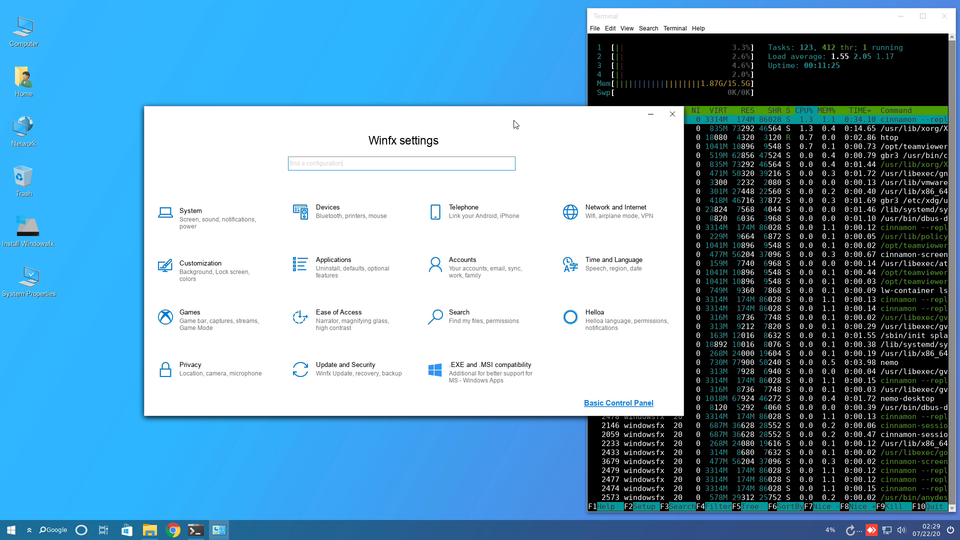Open Customization settings icon
The height and width of the screenshot is (540, 960).
coord(165,266)
